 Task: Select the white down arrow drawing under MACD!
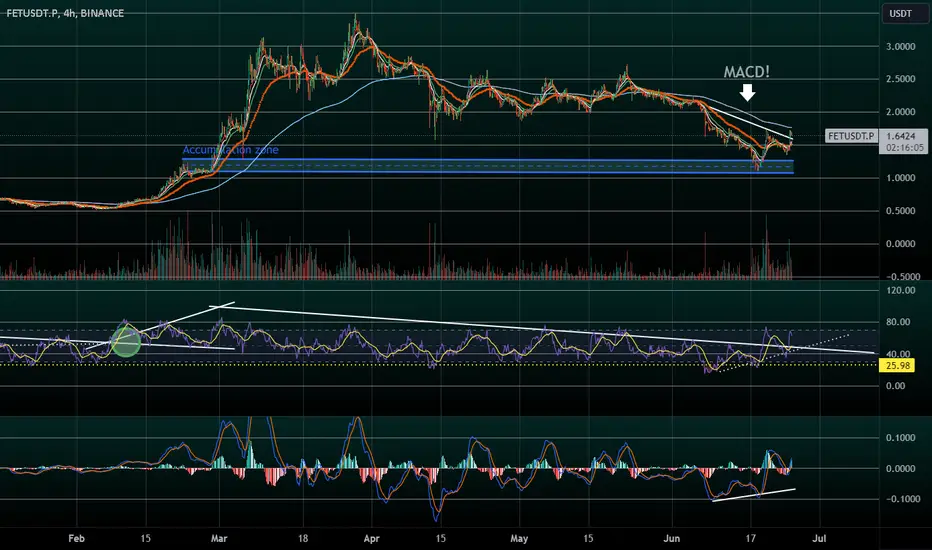coord(747,92)
